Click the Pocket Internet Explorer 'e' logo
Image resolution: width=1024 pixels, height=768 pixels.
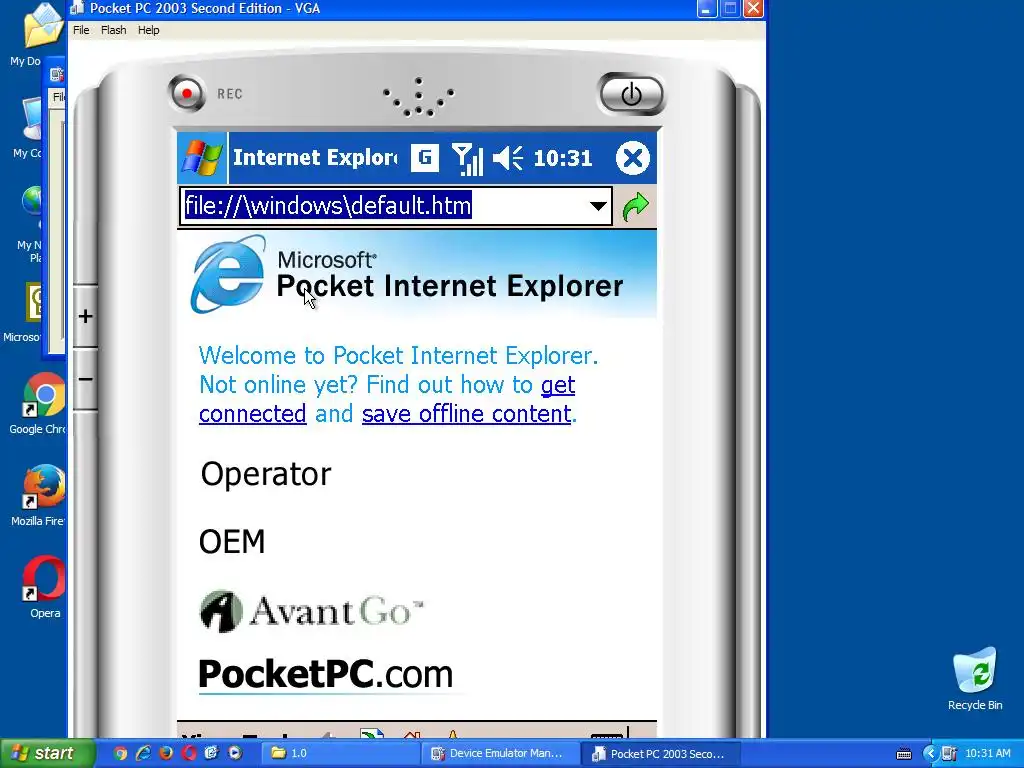tap(228, 274)
